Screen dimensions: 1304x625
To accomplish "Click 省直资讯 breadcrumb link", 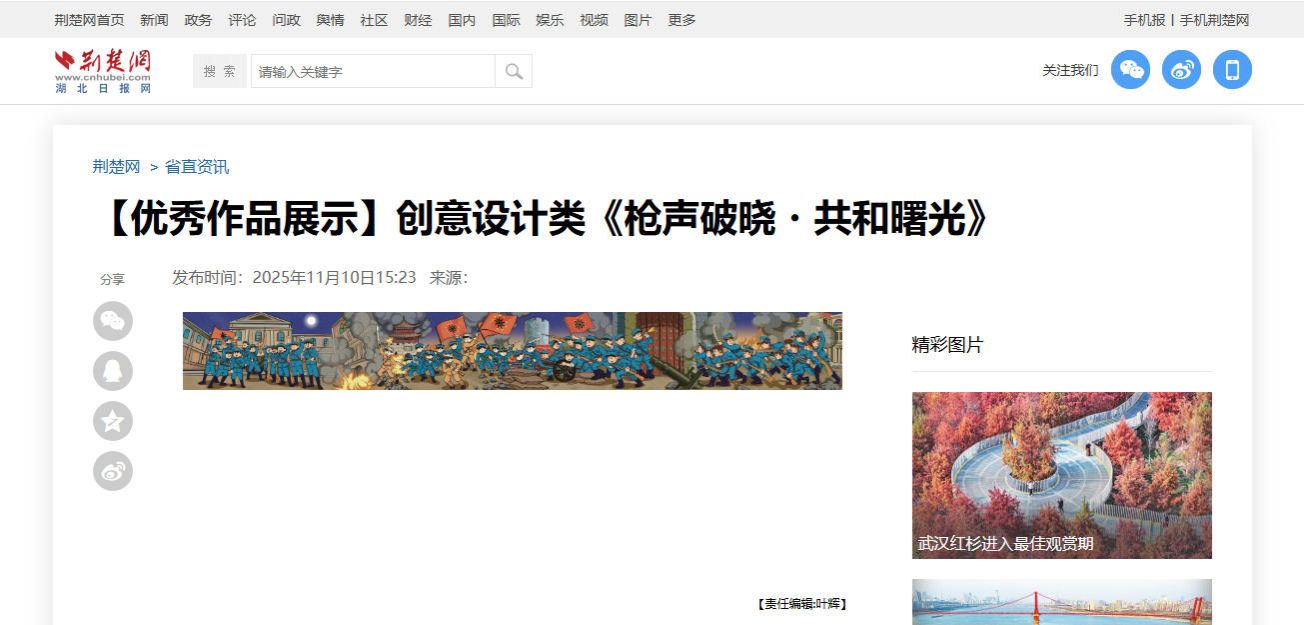I will tap(197, 167).
